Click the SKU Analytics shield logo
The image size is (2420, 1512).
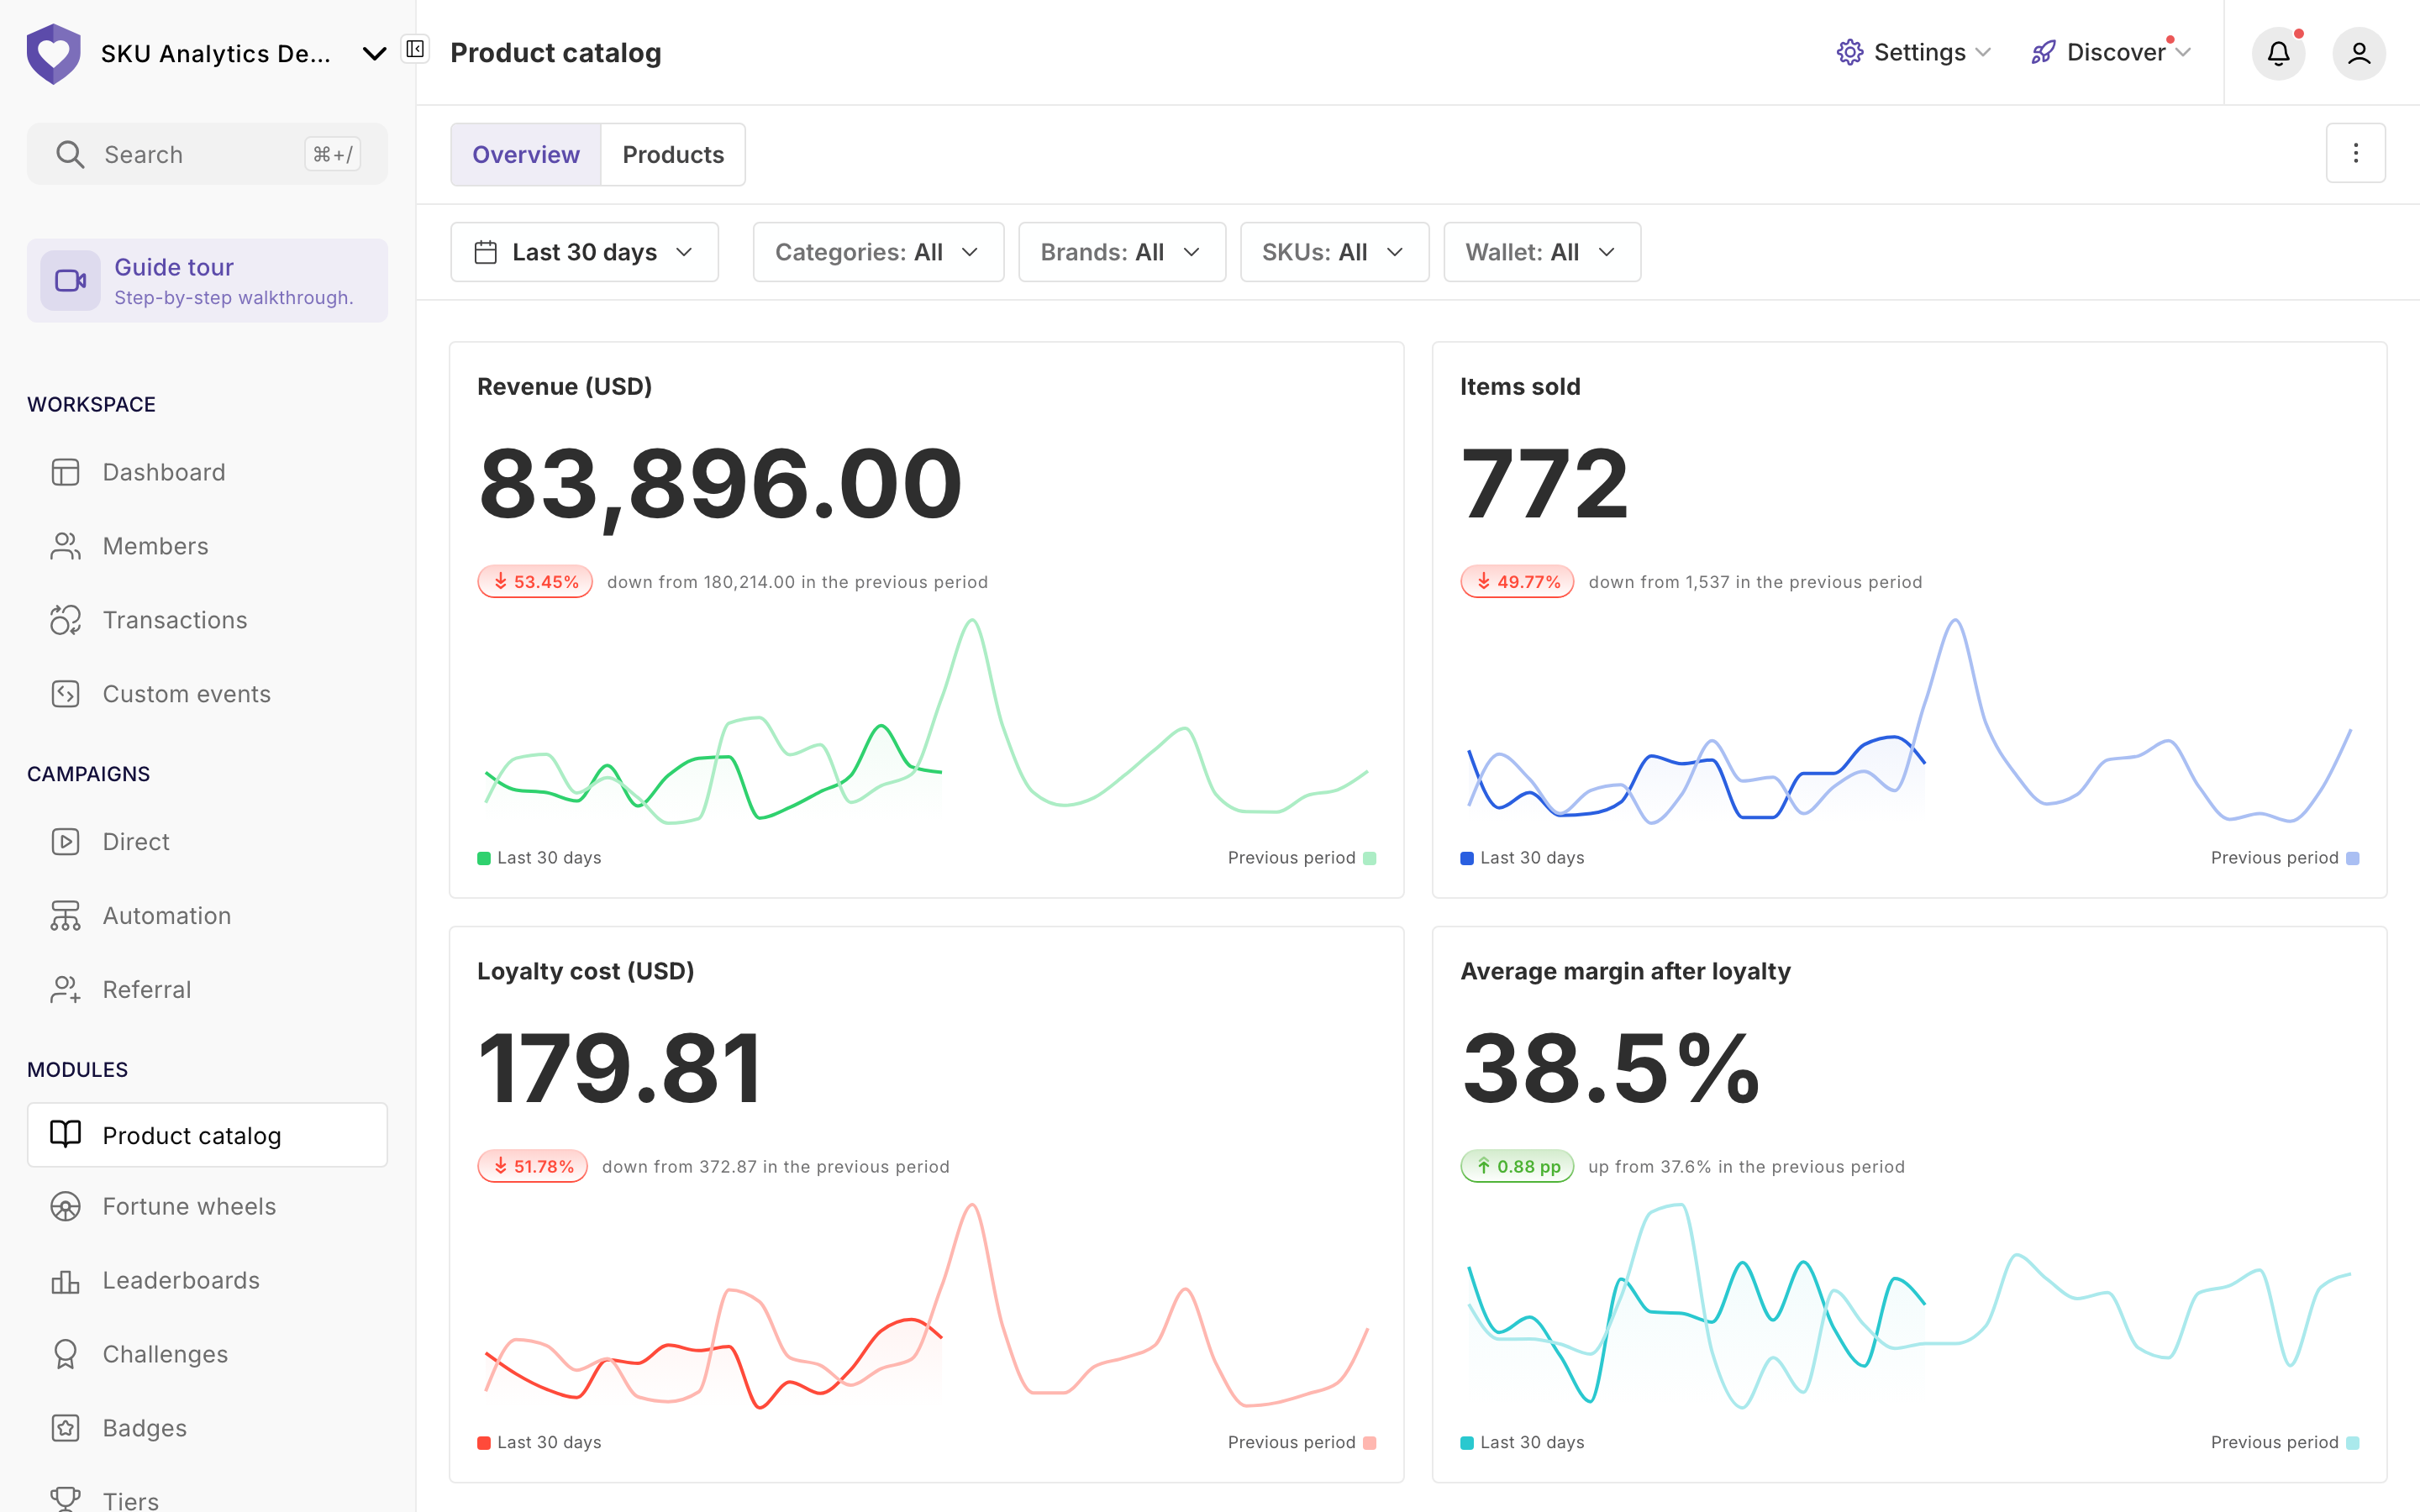[53, 53]
